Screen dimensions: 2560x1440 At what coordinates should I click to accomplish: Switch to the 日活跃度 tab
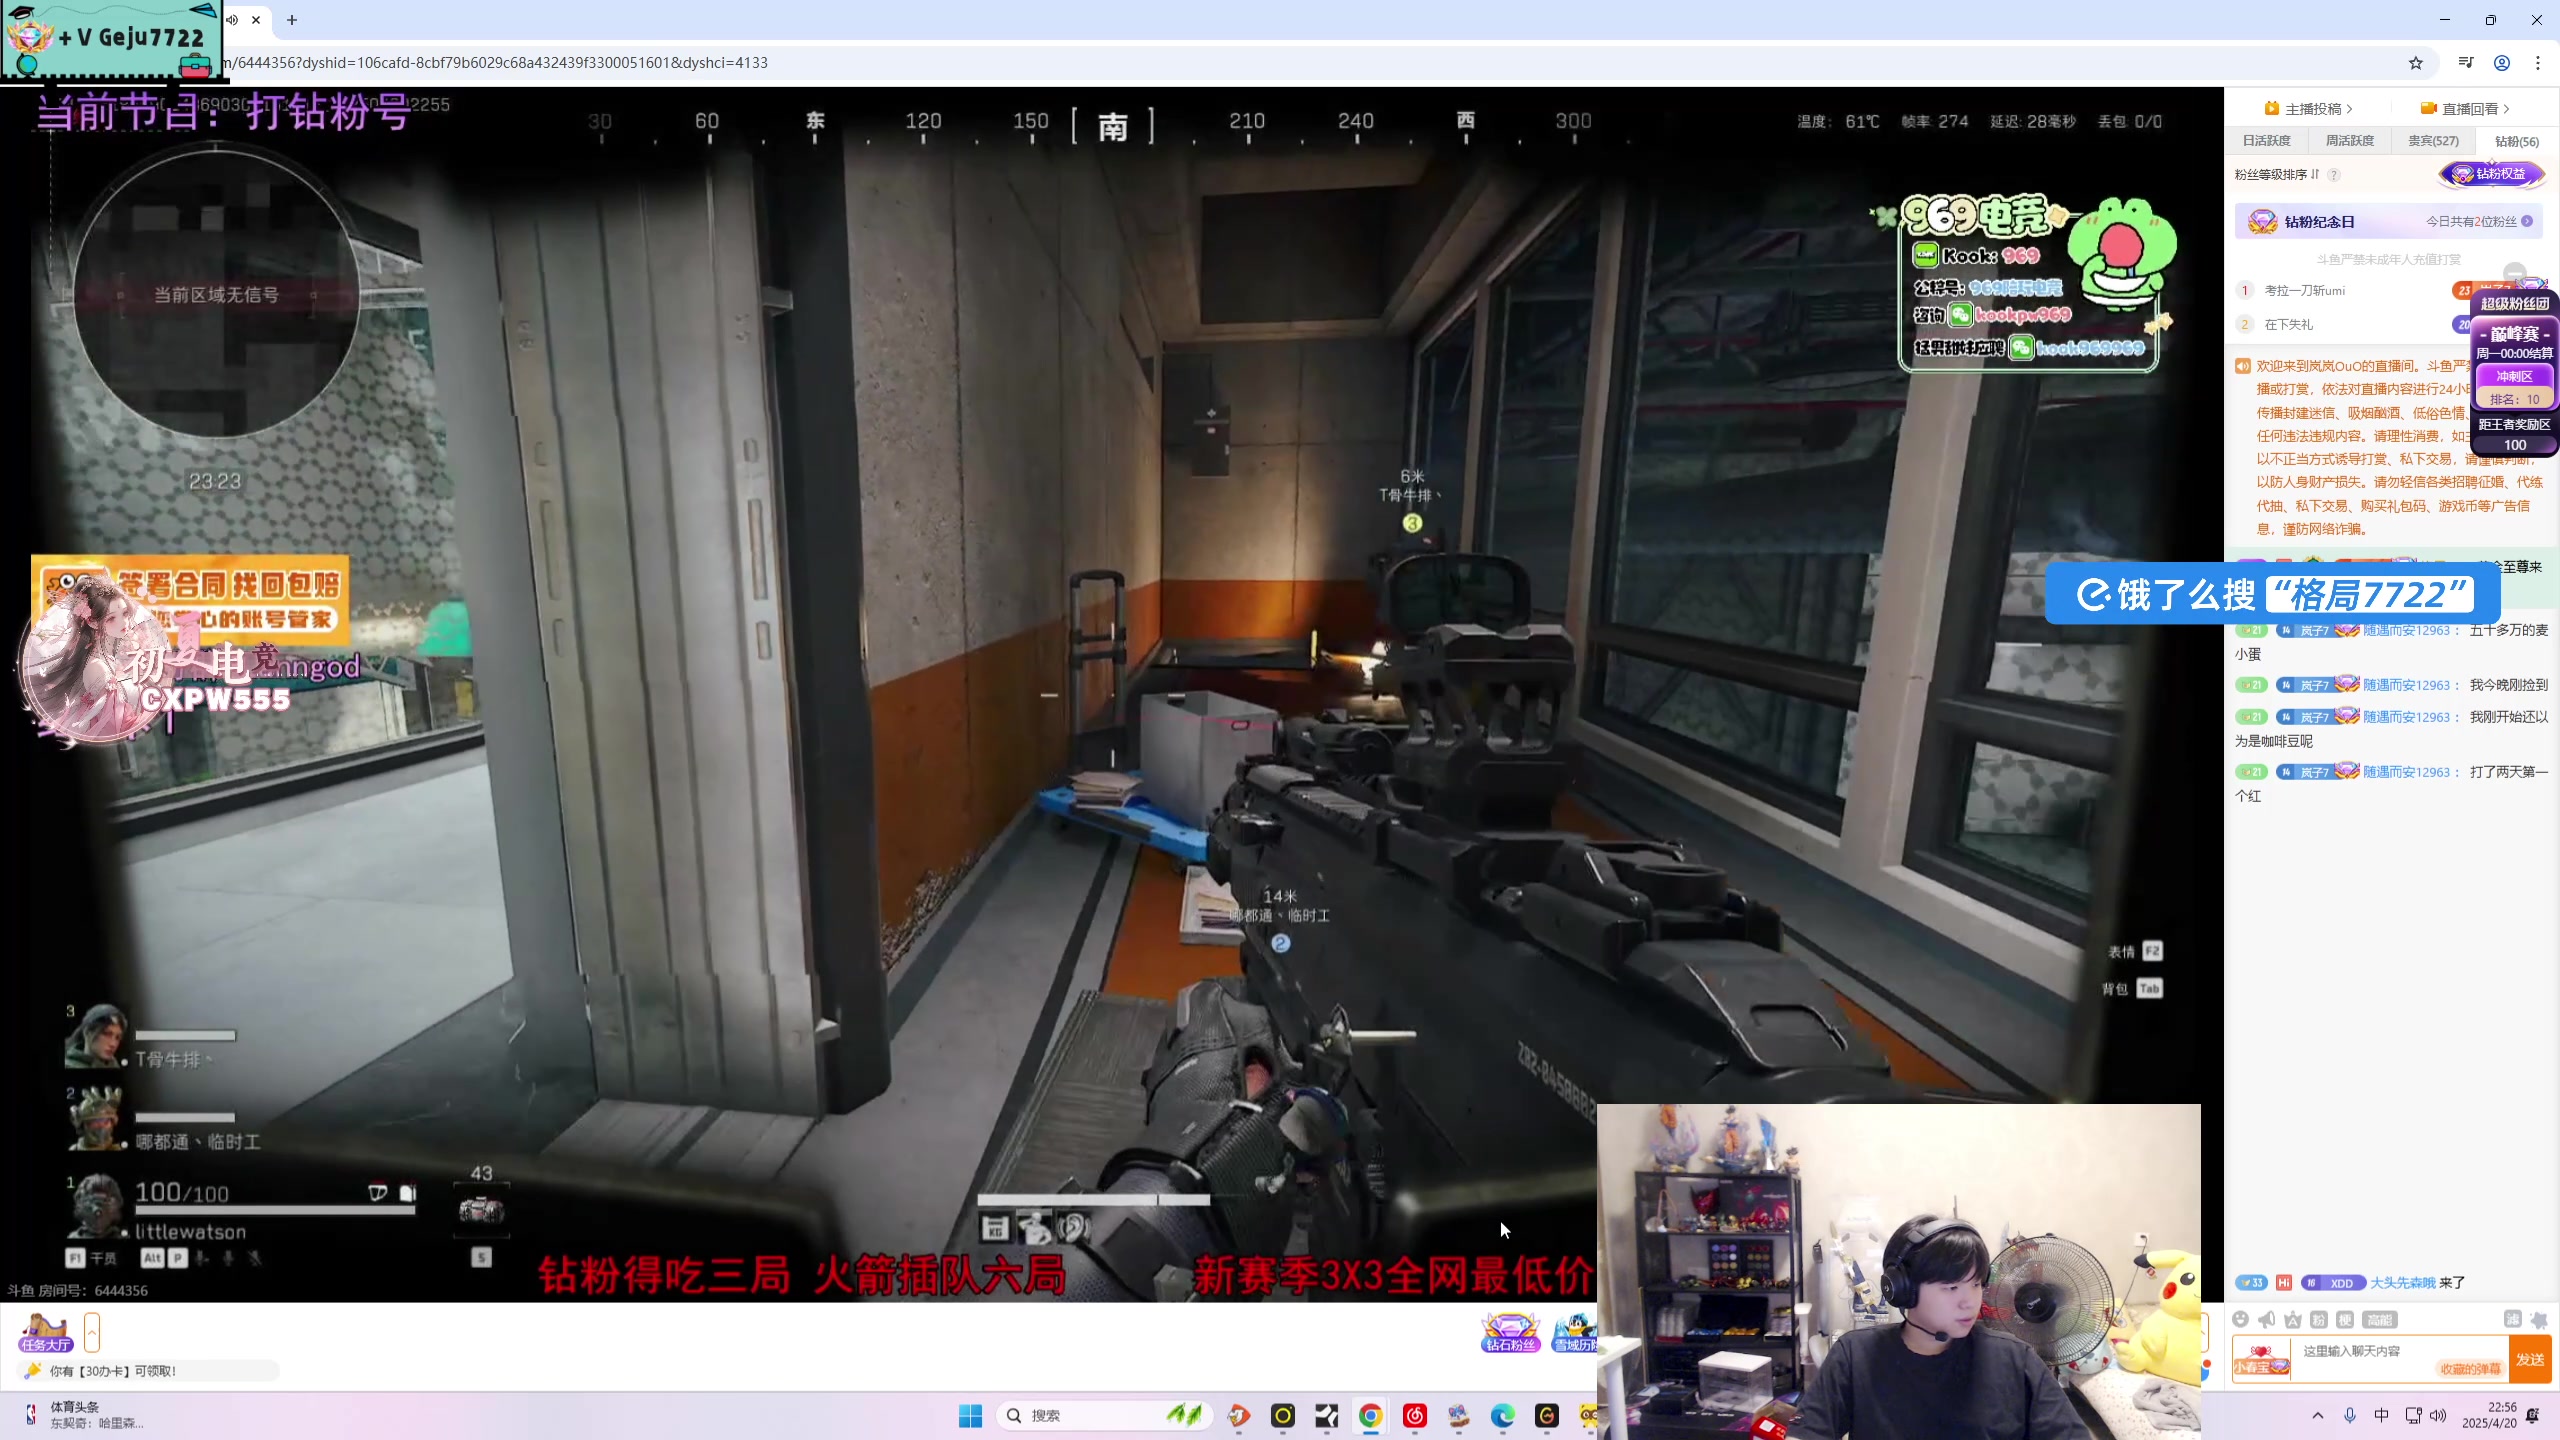click(2266, 141)
